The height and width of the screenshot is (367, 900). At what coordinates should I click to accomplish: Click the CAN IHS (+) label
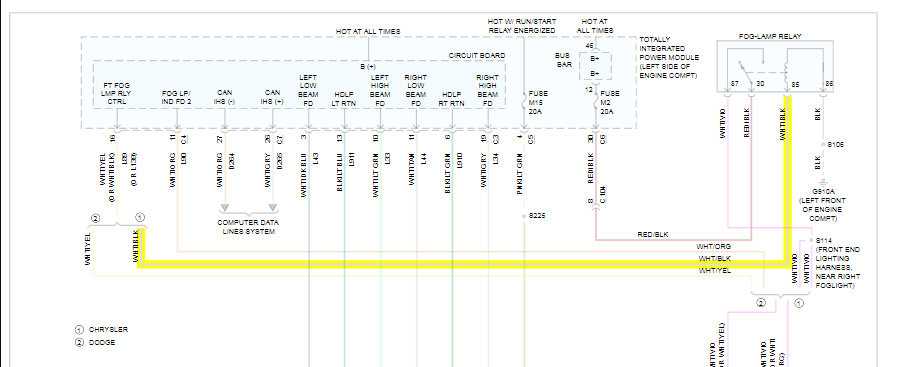273,97
